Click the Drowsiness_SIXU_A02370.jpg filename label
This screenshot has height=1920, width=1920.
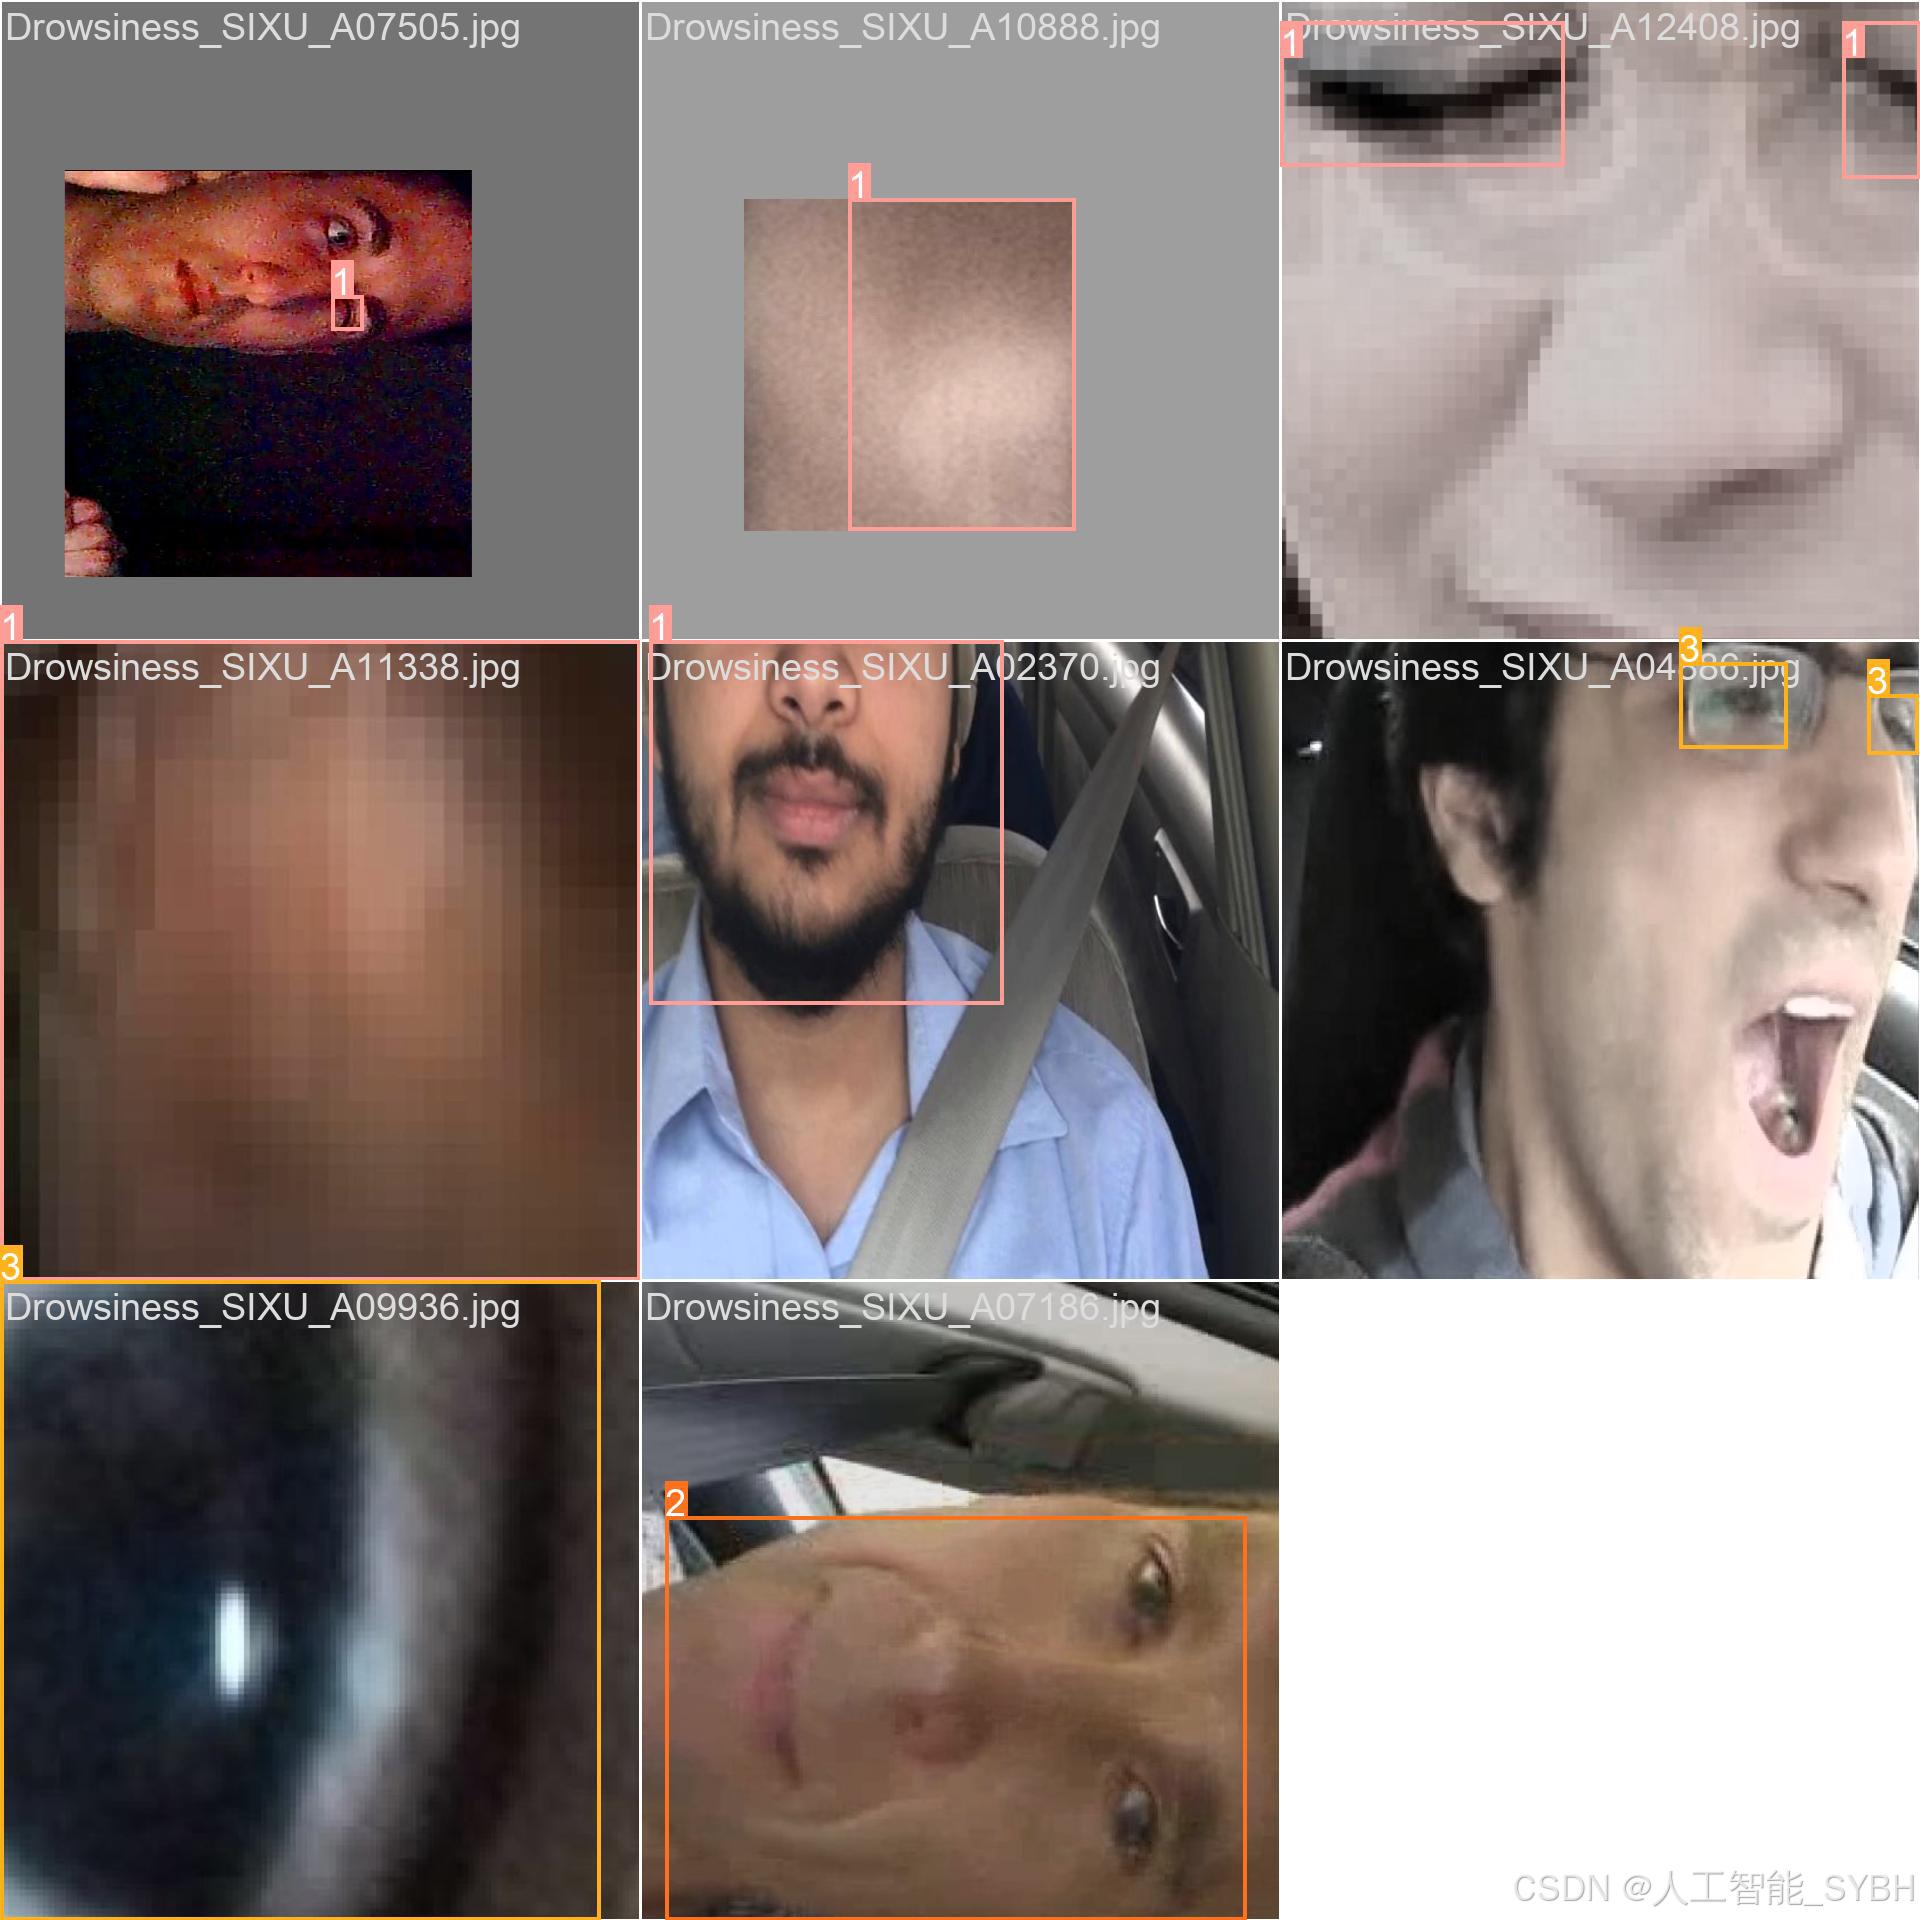pos(902,668)
